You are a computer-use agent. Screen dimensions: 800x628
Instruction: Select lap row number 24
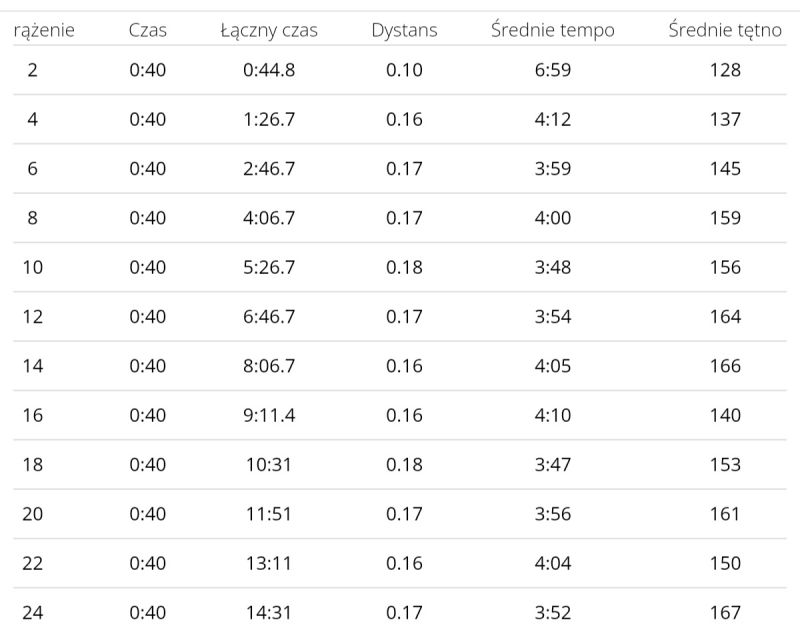399,610
